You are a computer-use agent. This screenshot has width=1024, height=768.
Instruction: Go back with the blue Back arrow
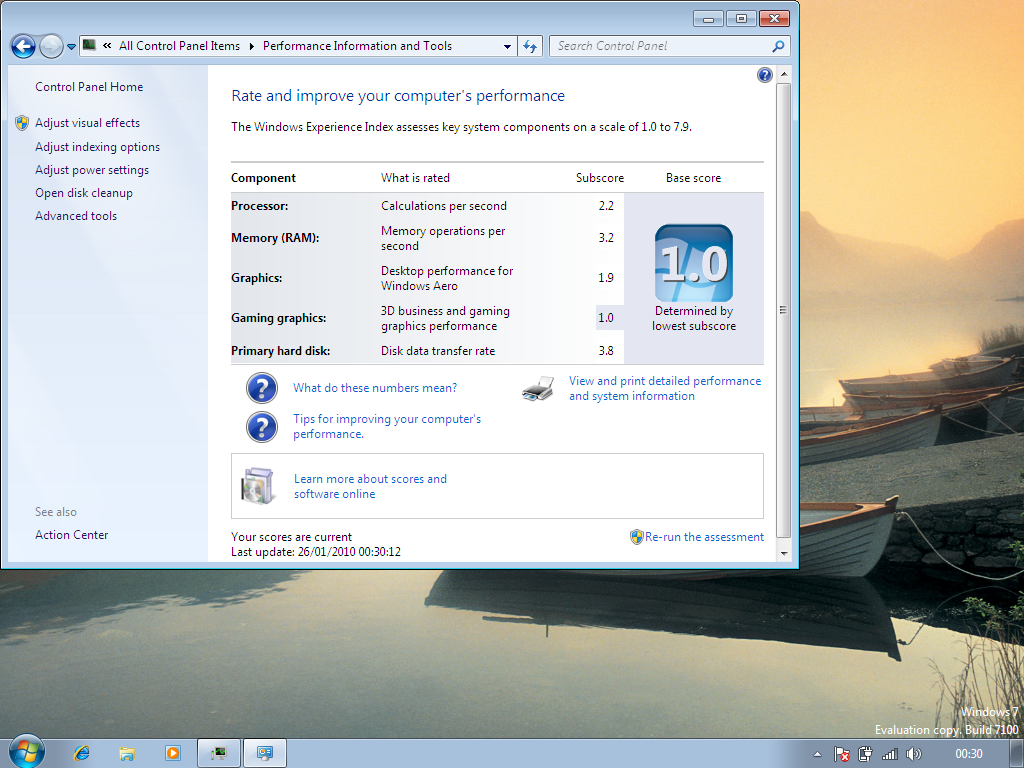(24, 46)
